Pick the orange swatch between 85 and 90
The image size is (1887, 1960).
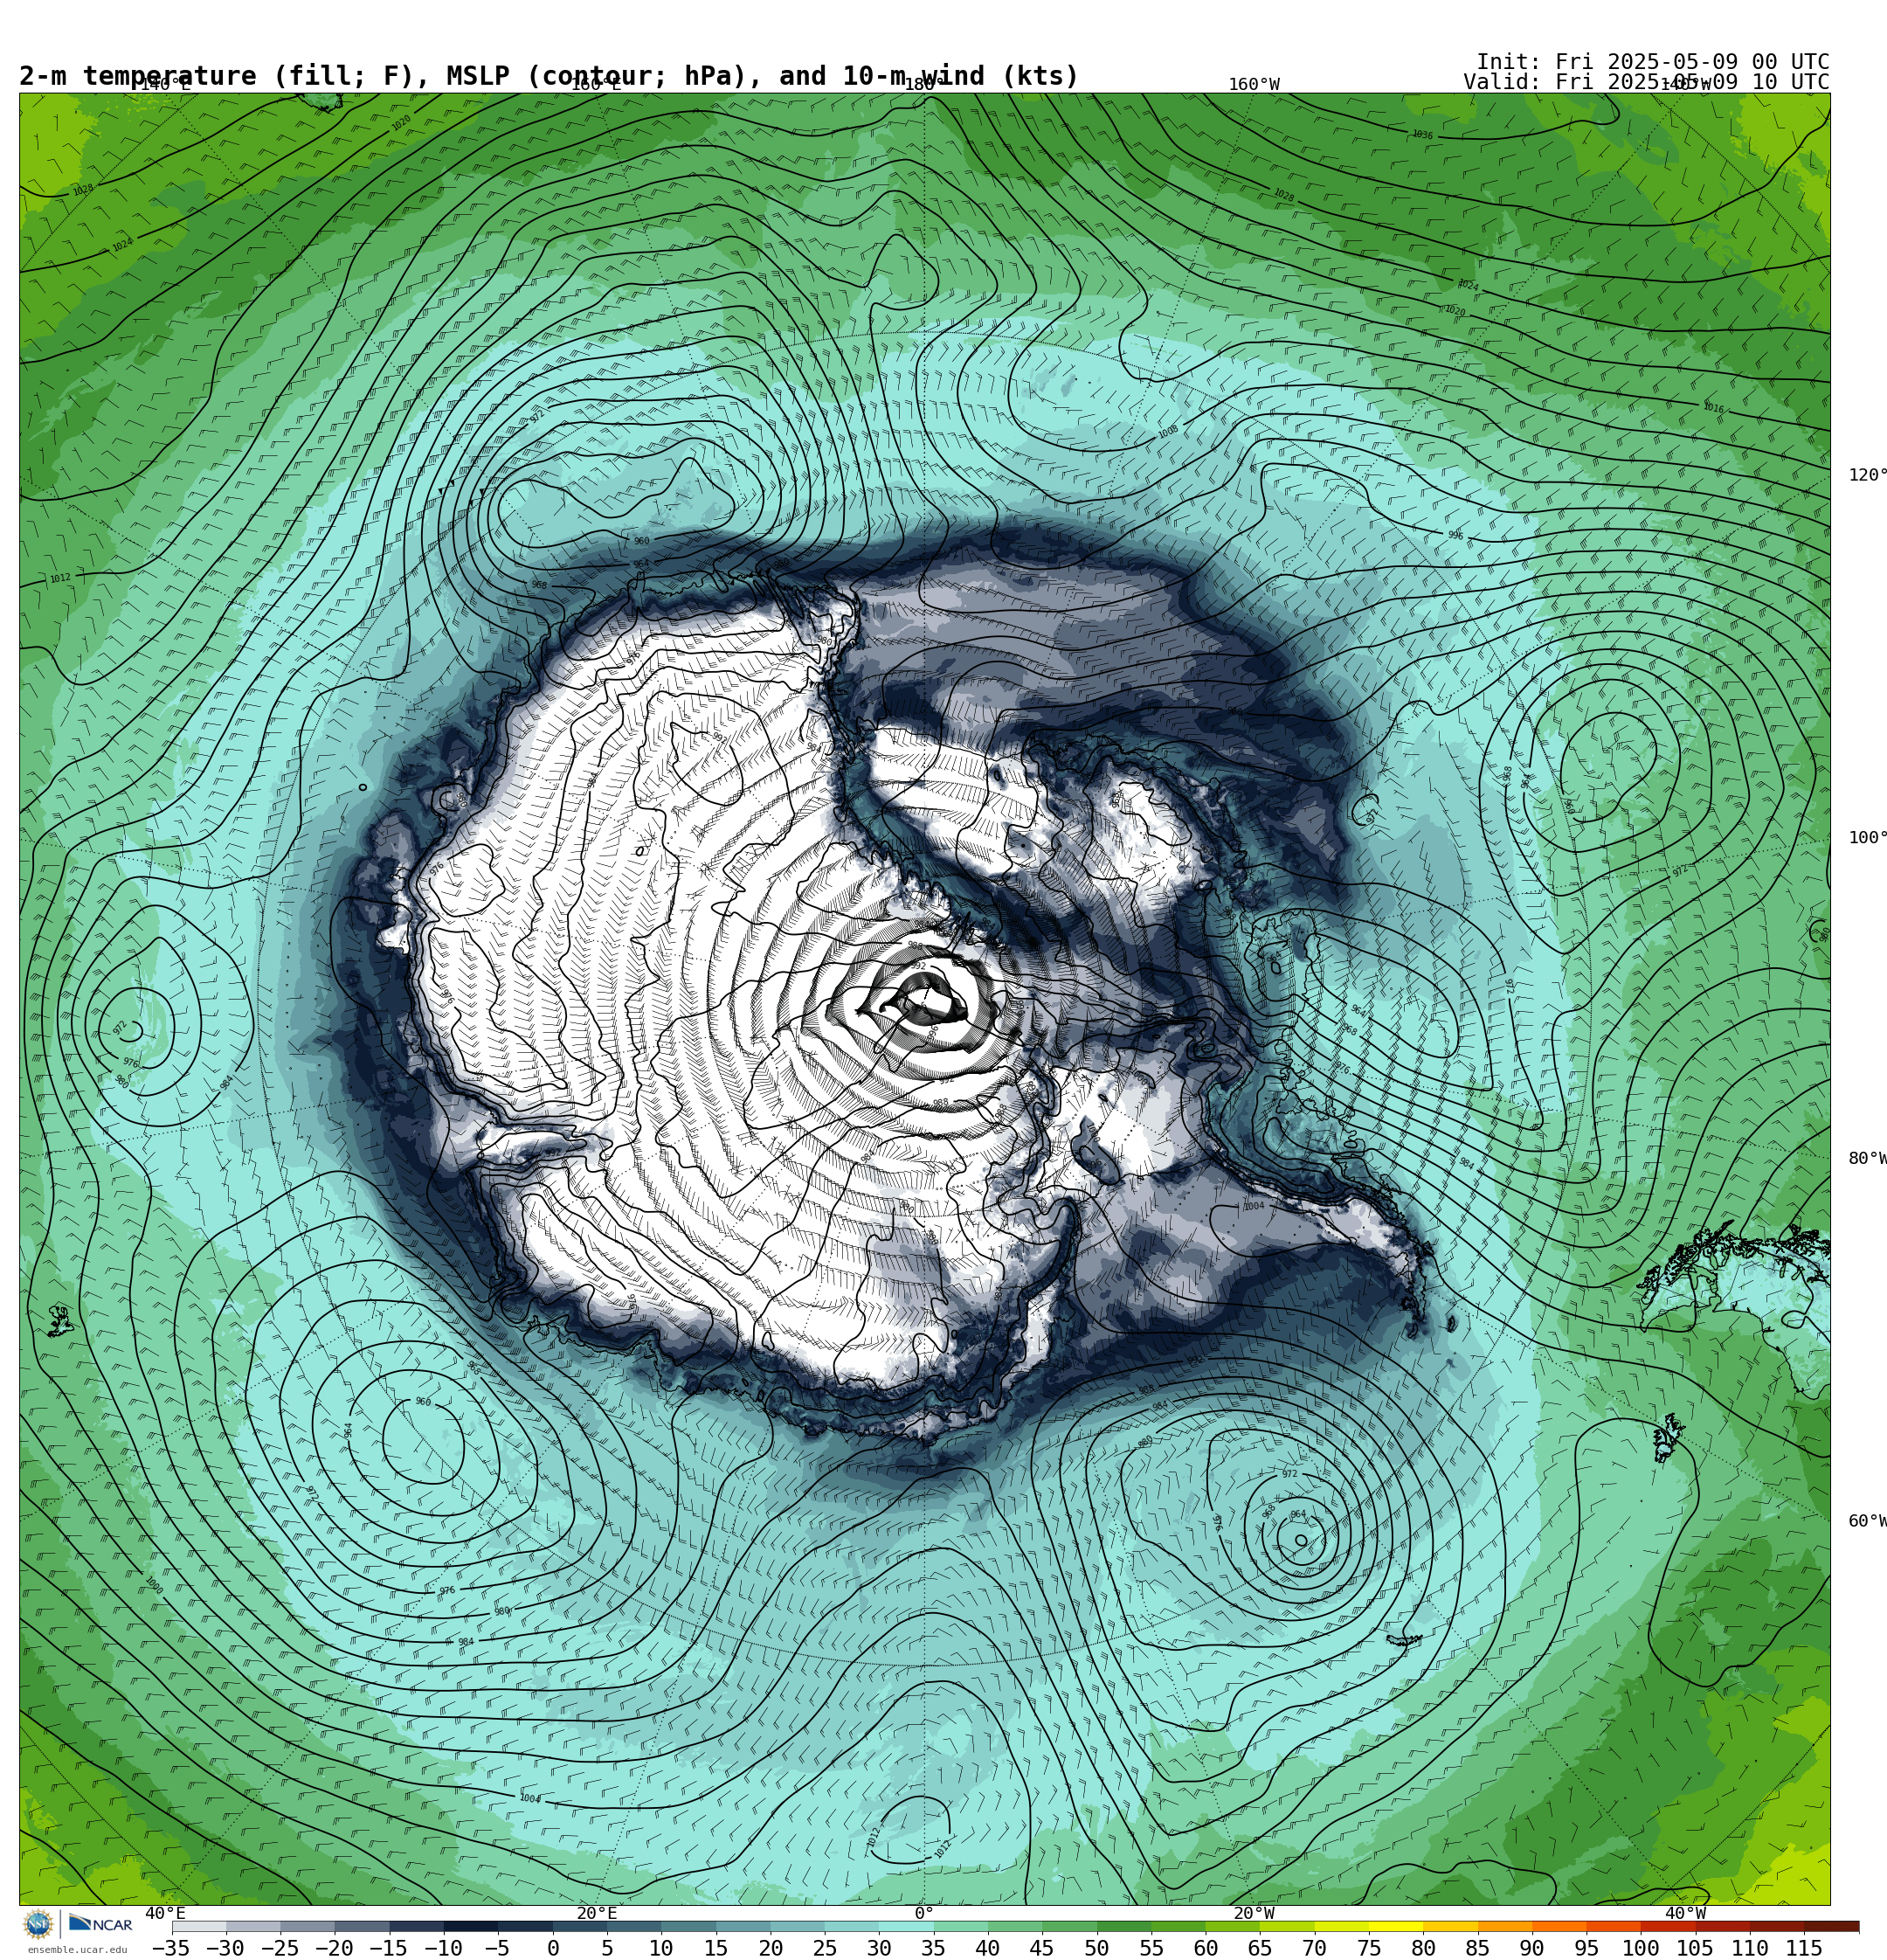[x=1505, y=1926]
